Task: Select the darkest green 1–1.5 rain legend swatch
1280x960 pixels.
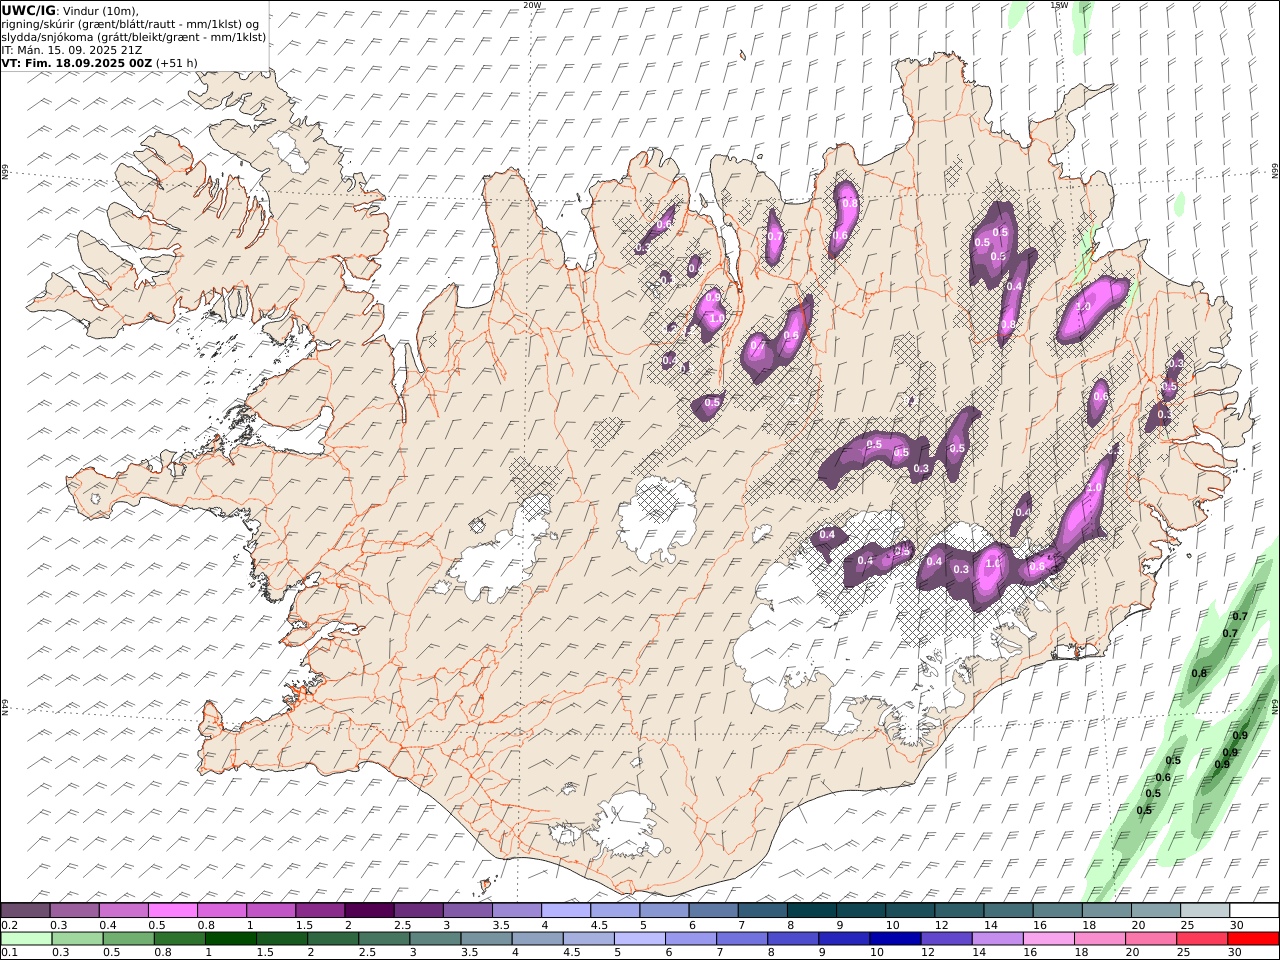Action: click(231, 939)
